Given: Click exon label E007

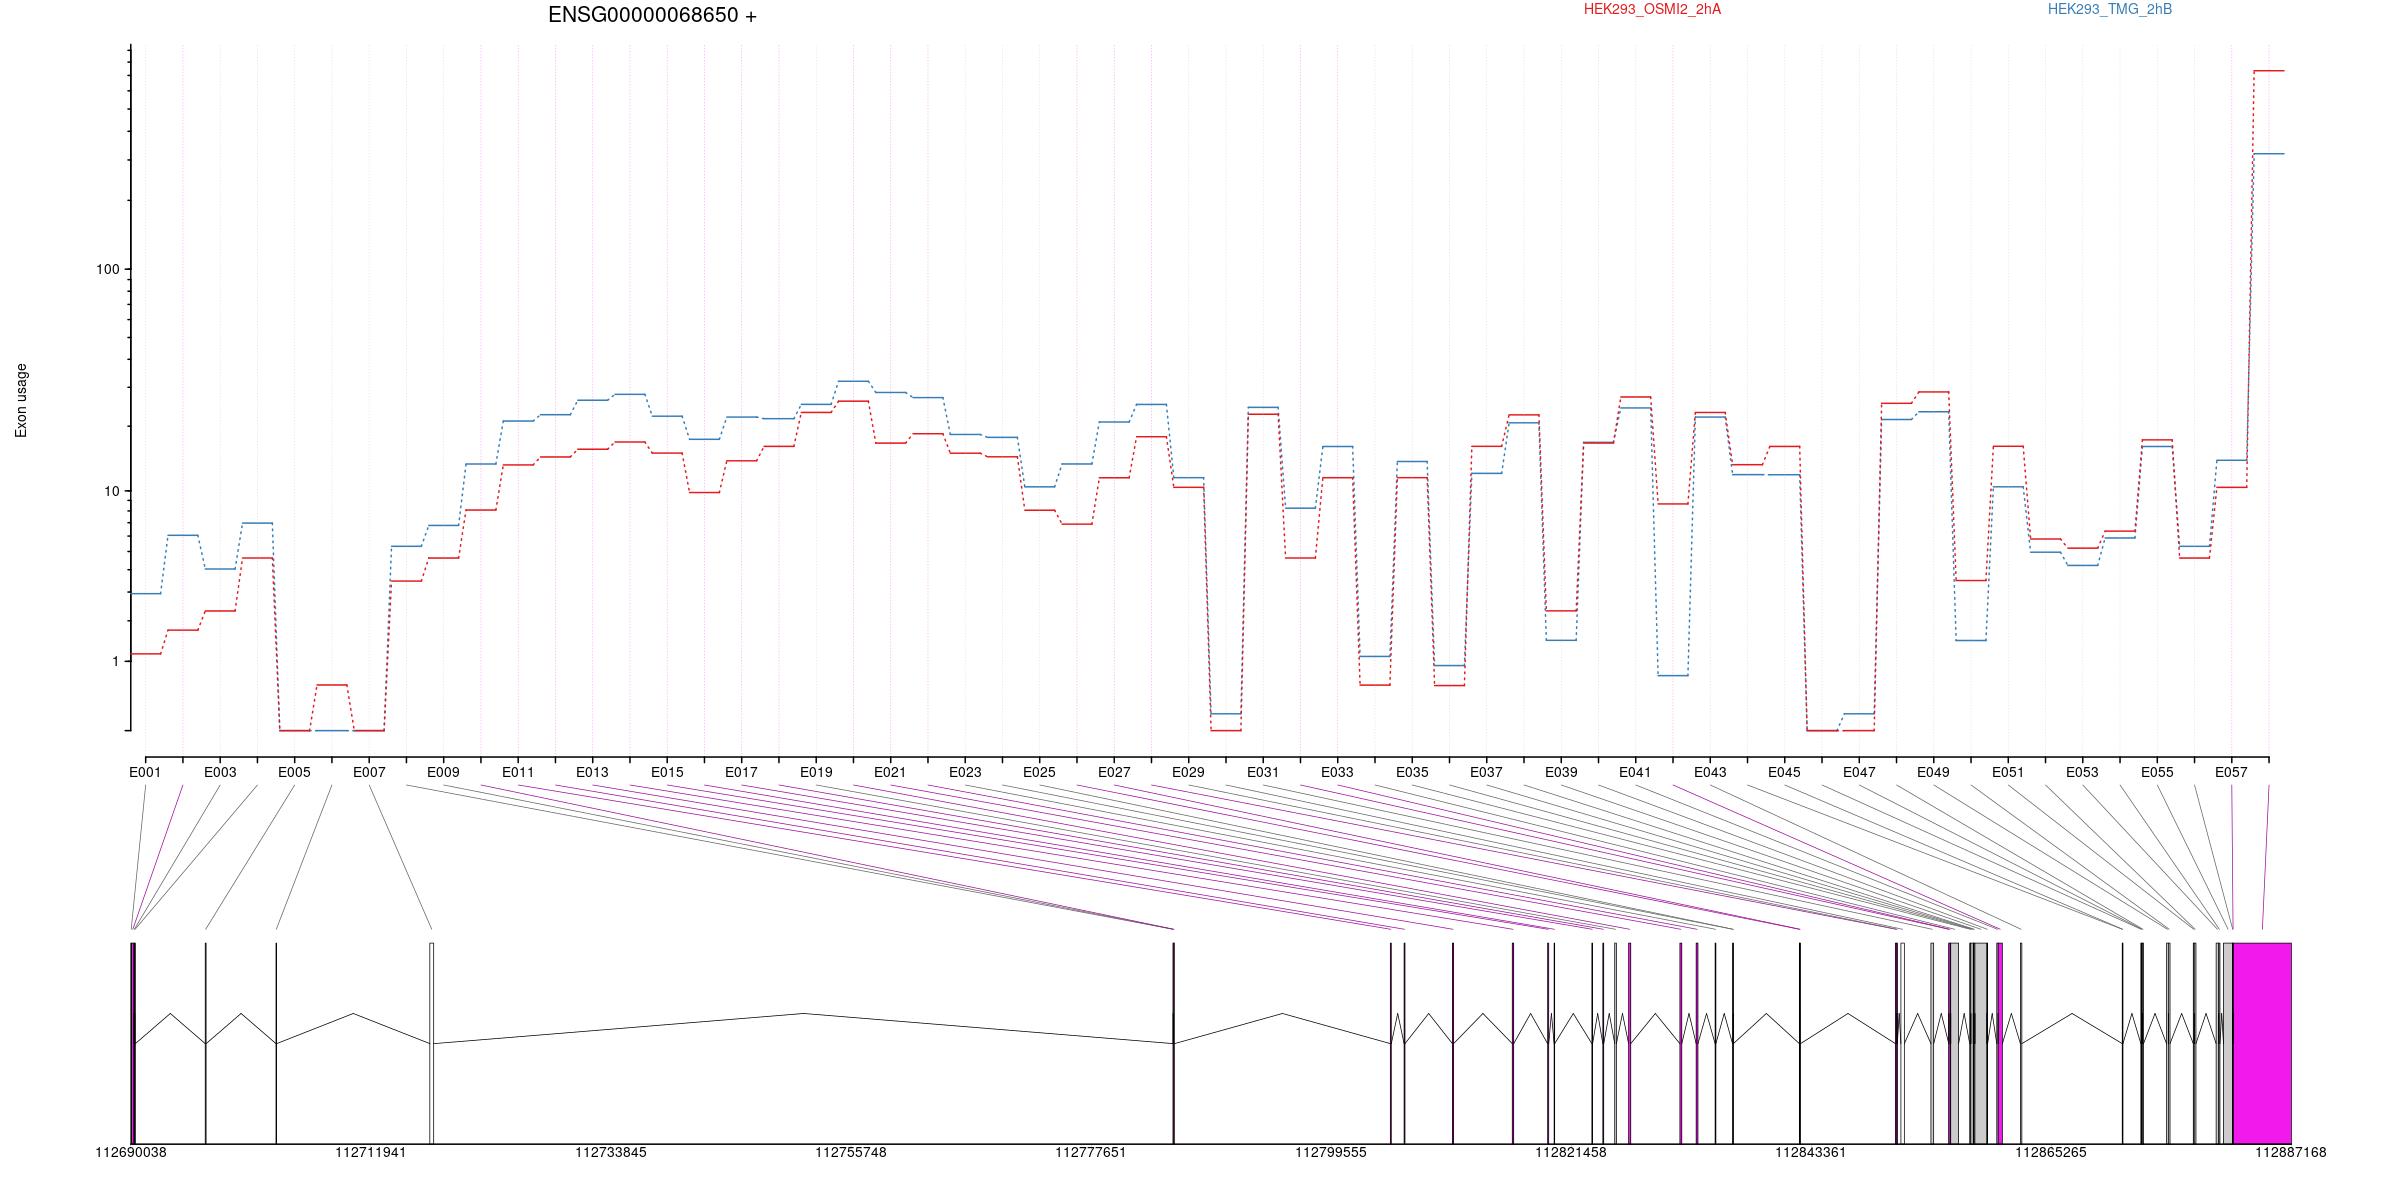Looking at the screenshot, I should point(369,772).
